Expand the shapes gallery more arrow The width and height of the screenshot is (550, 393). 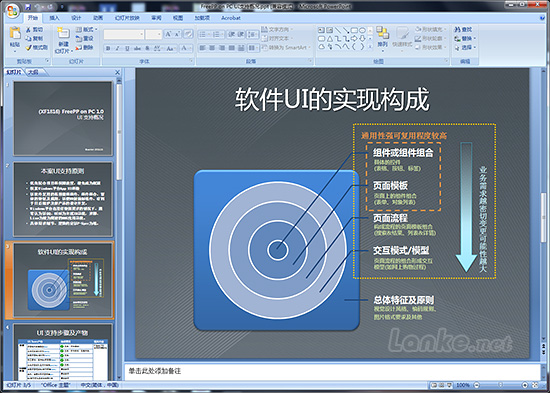tap(370, 46)
